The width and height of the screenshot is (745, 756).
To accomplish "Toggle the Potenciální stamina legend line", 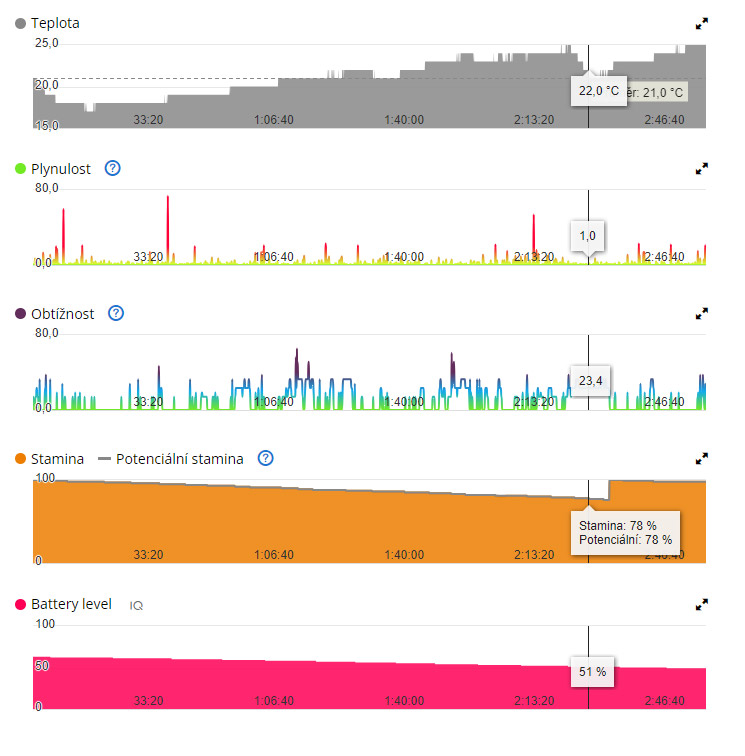I will [x=104, y=459].
